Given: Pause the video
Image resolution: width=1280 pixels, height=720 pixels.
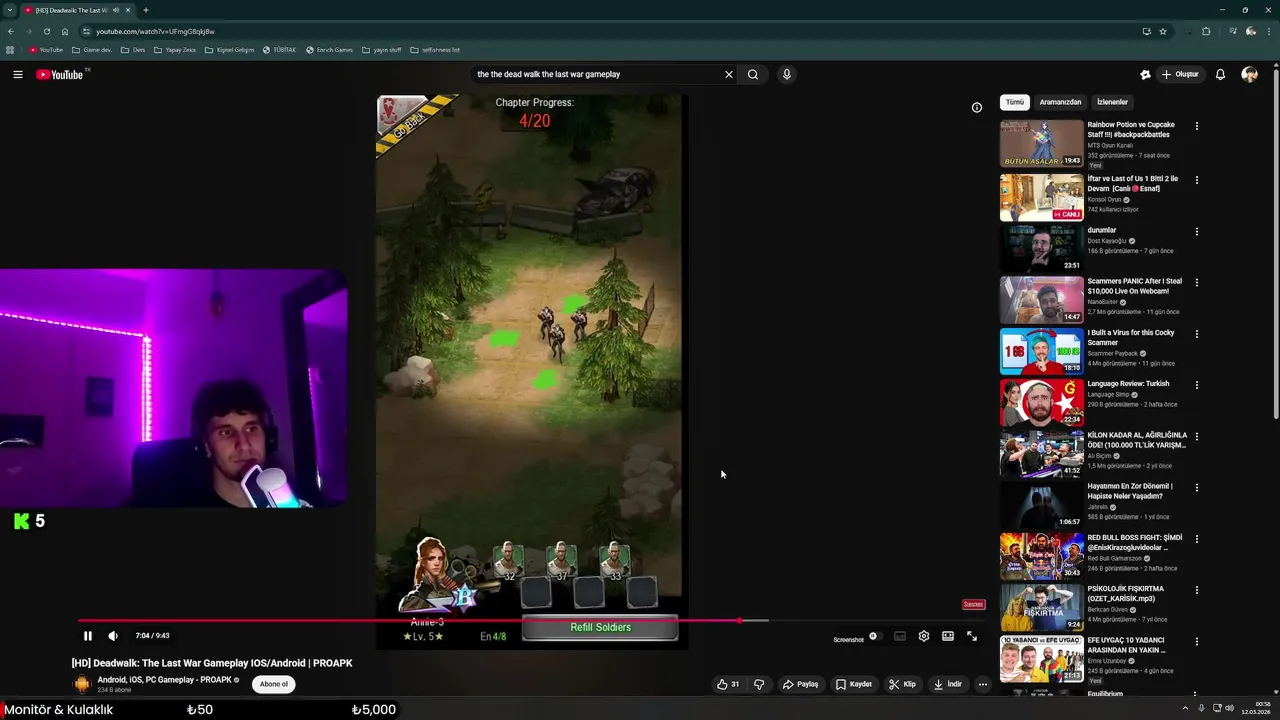Looking at the screenshot, I should tap(88, 636).
